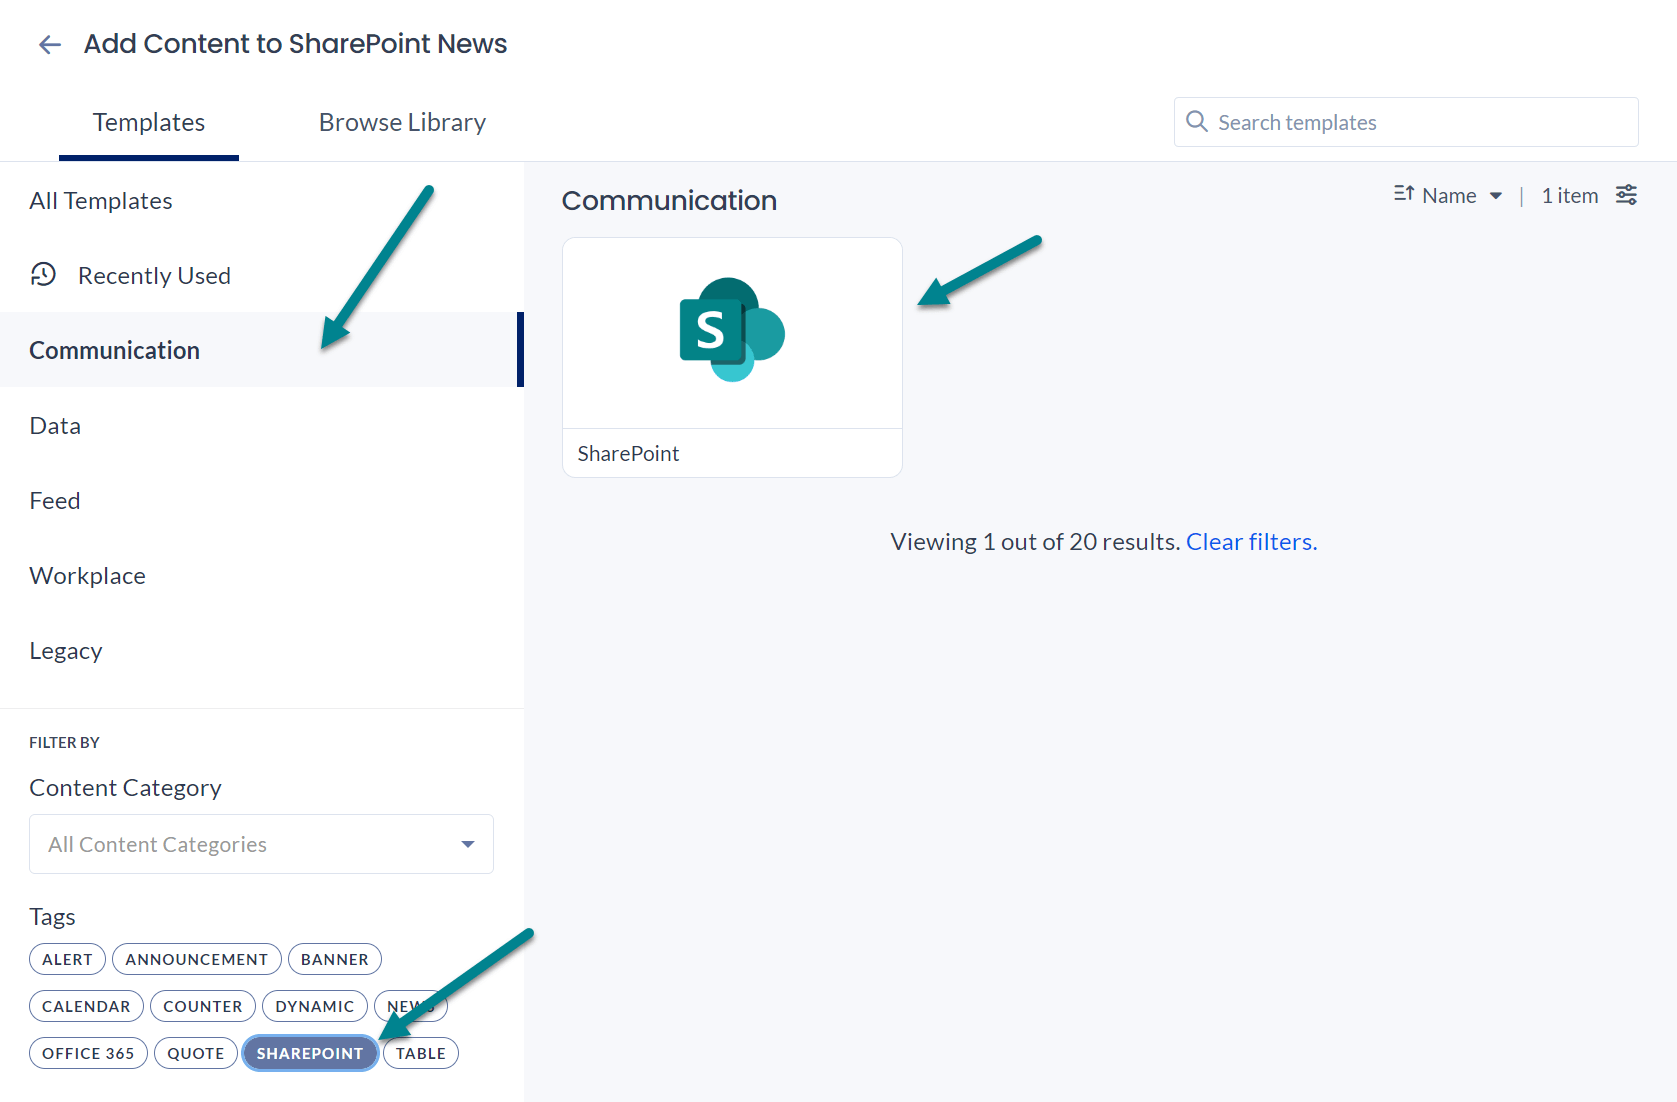This screenshot has width=1677, height=1102.
Task: Click the Recently Used clock icon
Action: [44, 274]
